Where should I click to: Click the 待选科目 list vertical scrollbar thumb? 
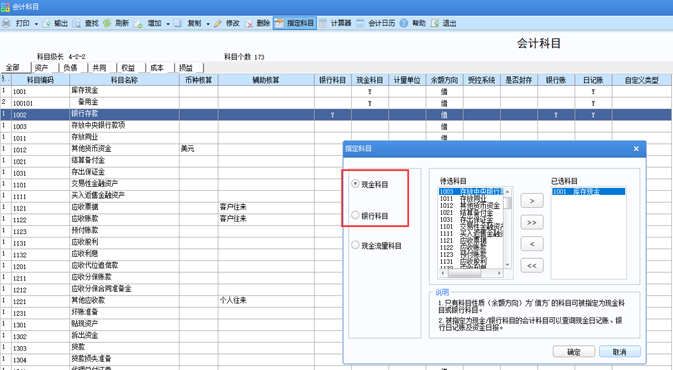(x=507, y=202)
